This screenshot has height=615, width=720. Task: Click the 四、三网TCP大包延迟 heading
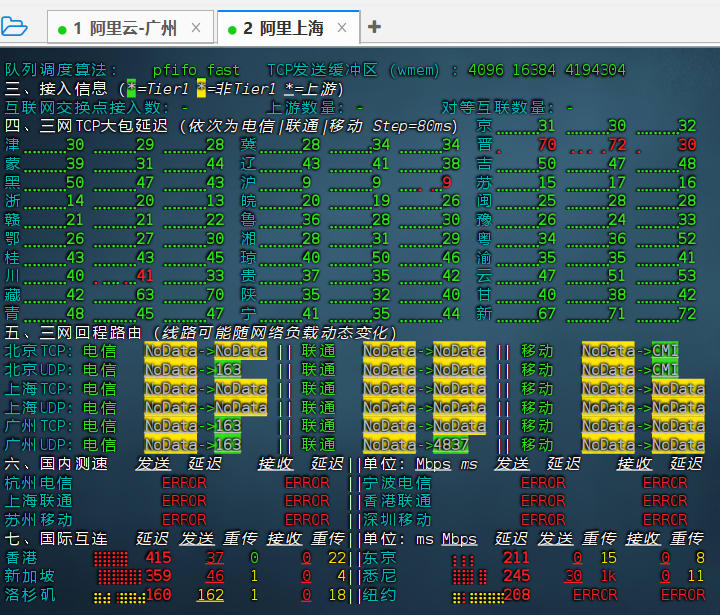(86, 126)
